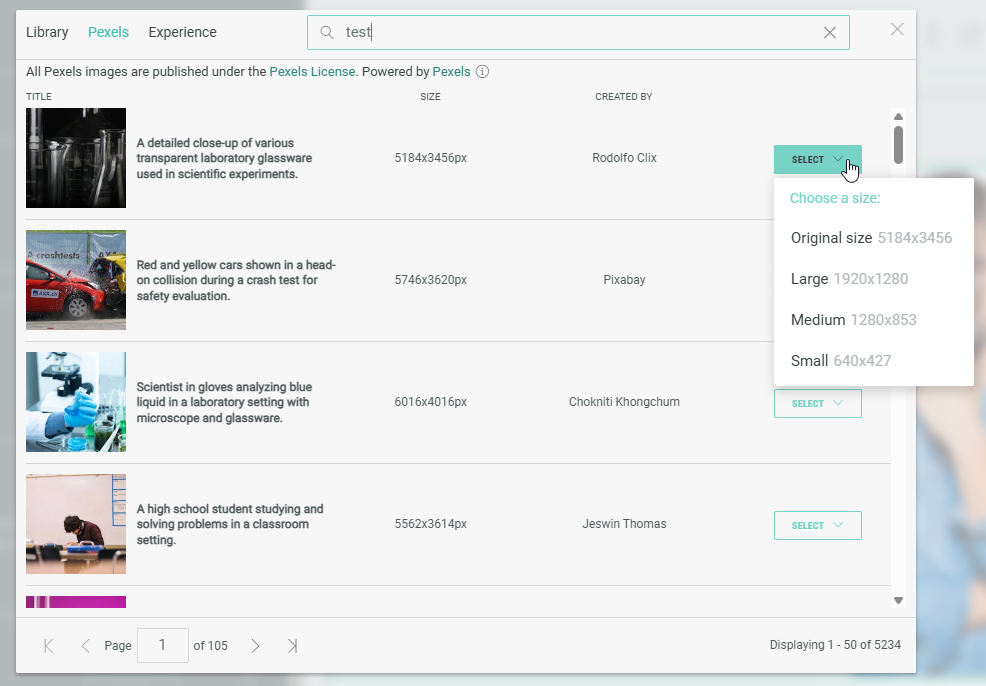Advance to the next results page

[255, 646]
